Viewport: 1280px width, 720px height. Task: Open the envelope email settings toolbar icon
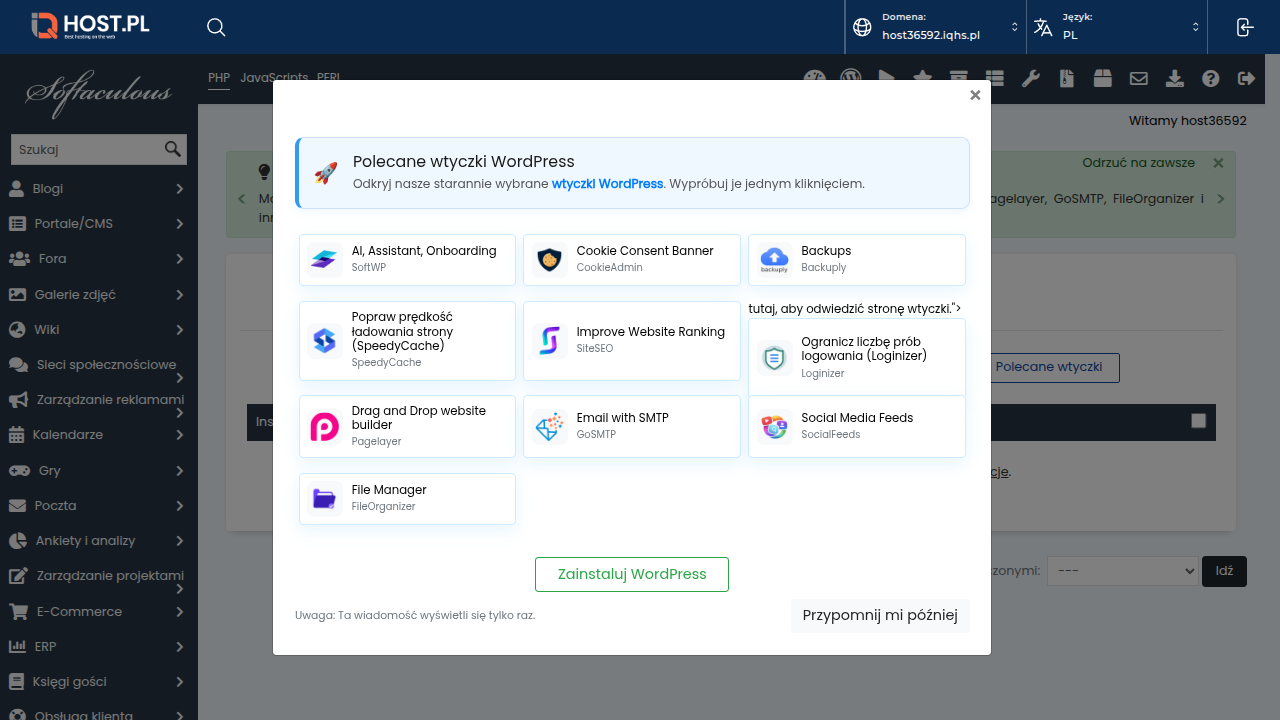(x=1138, y=78)
